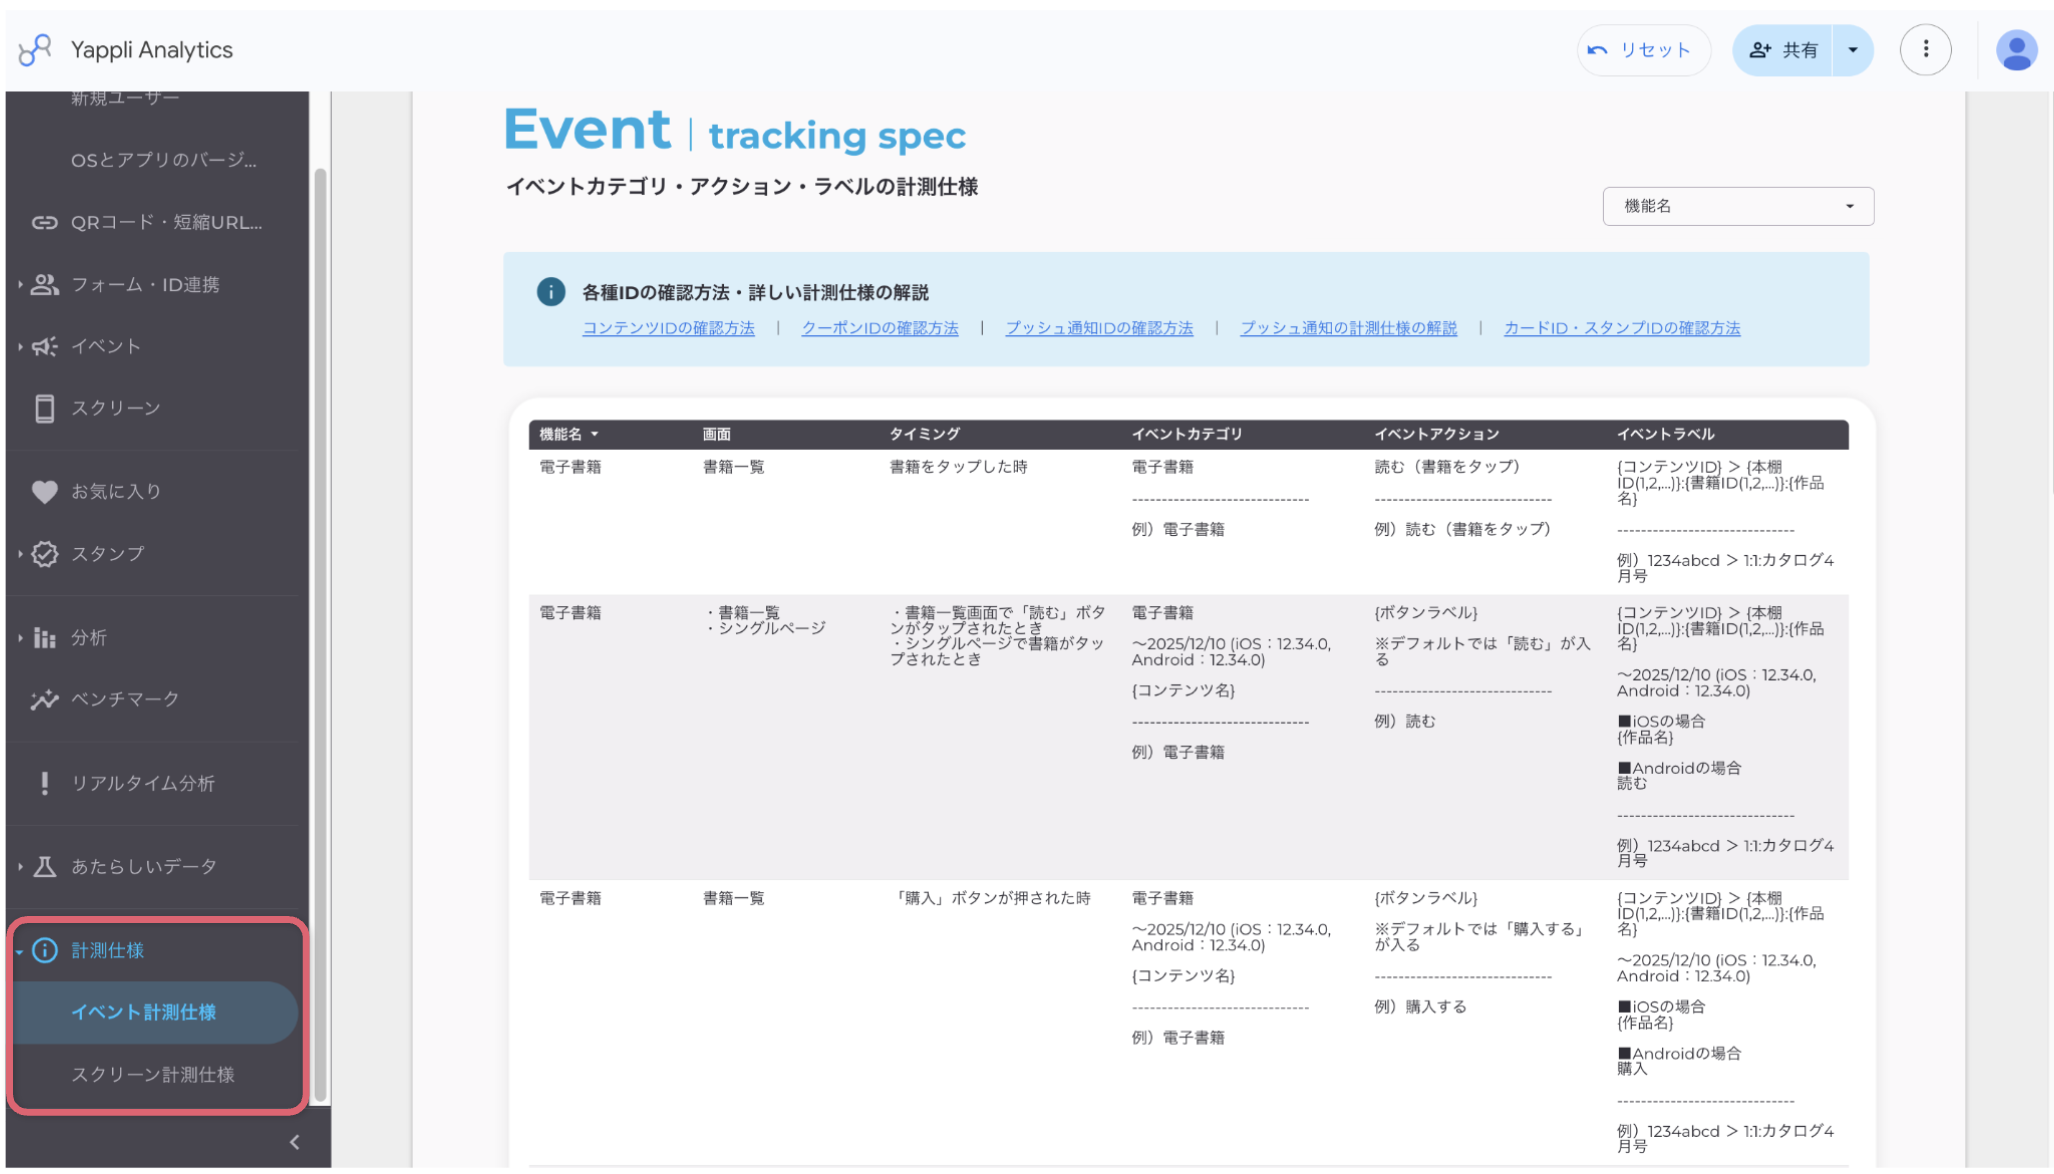This screenshot has width=2054, height=1174.
Task: Open OSとアプリのバージ... sidebar item
Action: pos(163,160)
